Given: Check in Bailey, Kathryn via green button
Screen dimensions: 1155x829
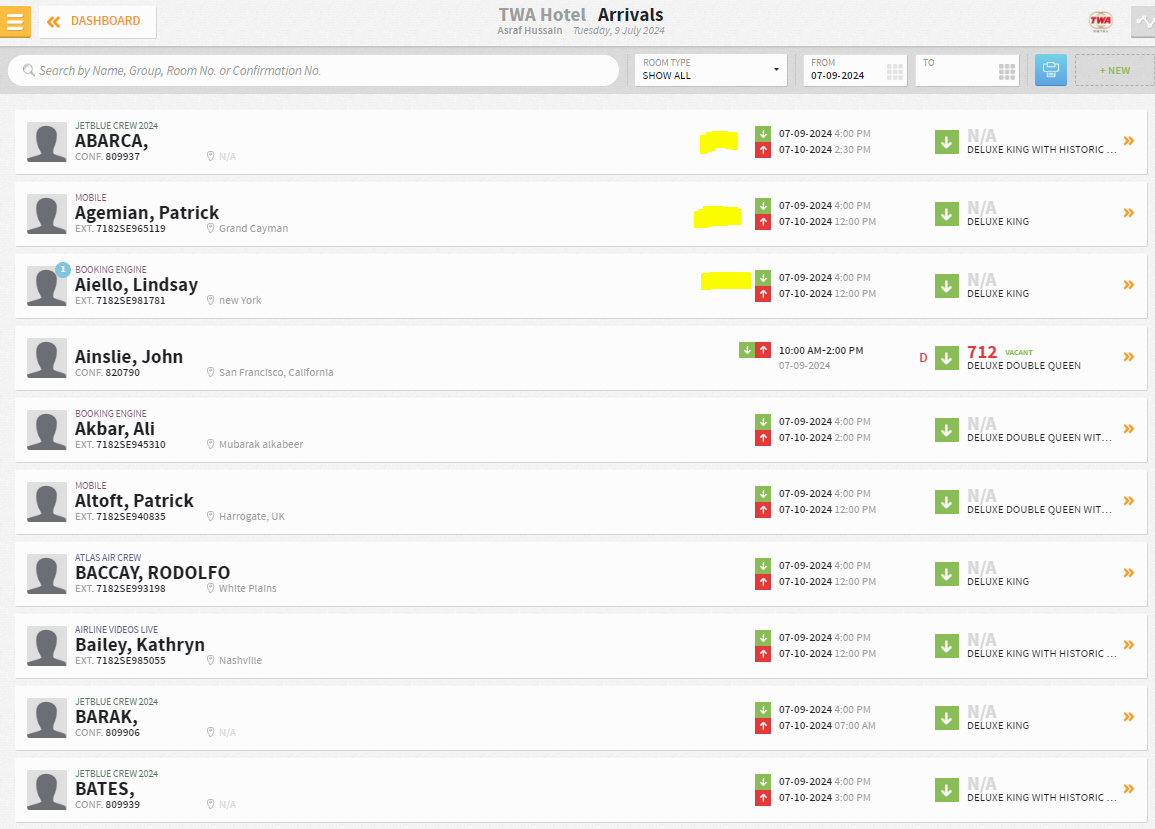Looking at the screenshot, I should tap(947, 646).
